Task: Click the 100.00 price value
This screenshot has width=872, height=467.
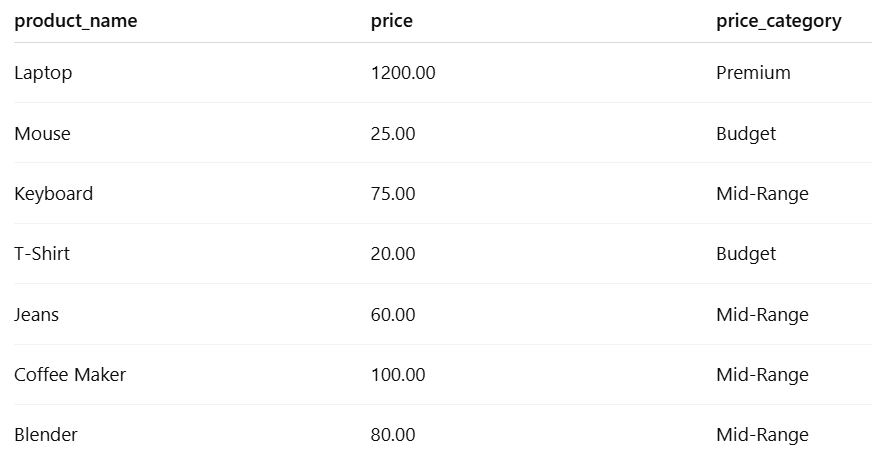Action: (398, 375)
